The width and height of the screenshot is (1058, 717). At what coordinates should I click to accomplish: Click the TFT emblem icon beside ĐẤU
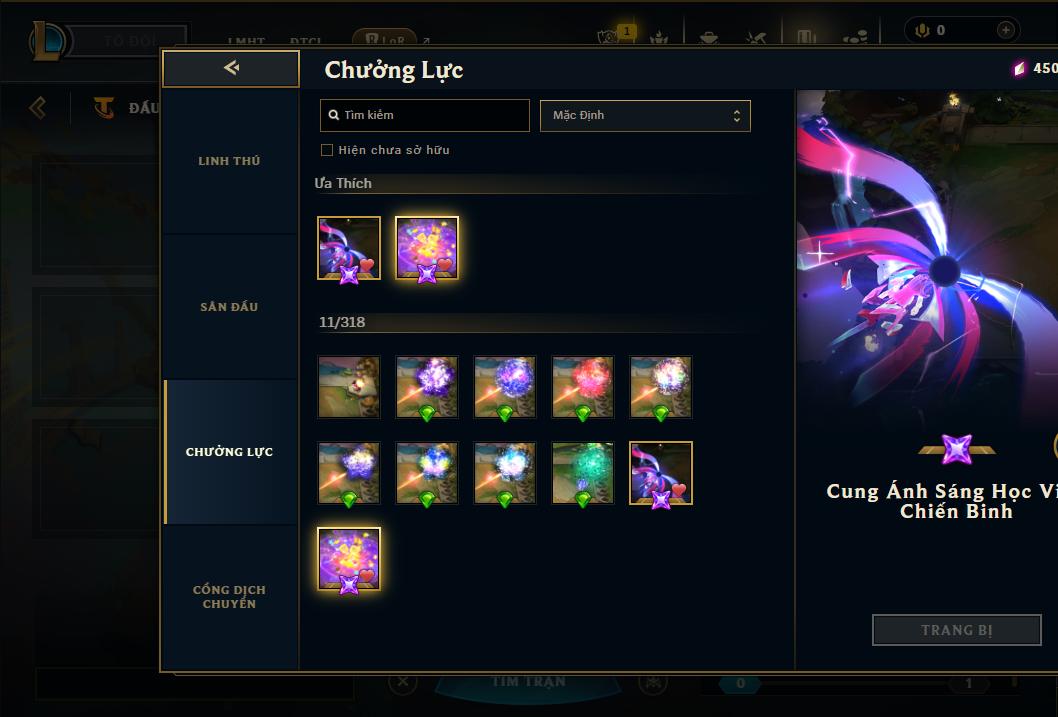click(x=104, y=107)
